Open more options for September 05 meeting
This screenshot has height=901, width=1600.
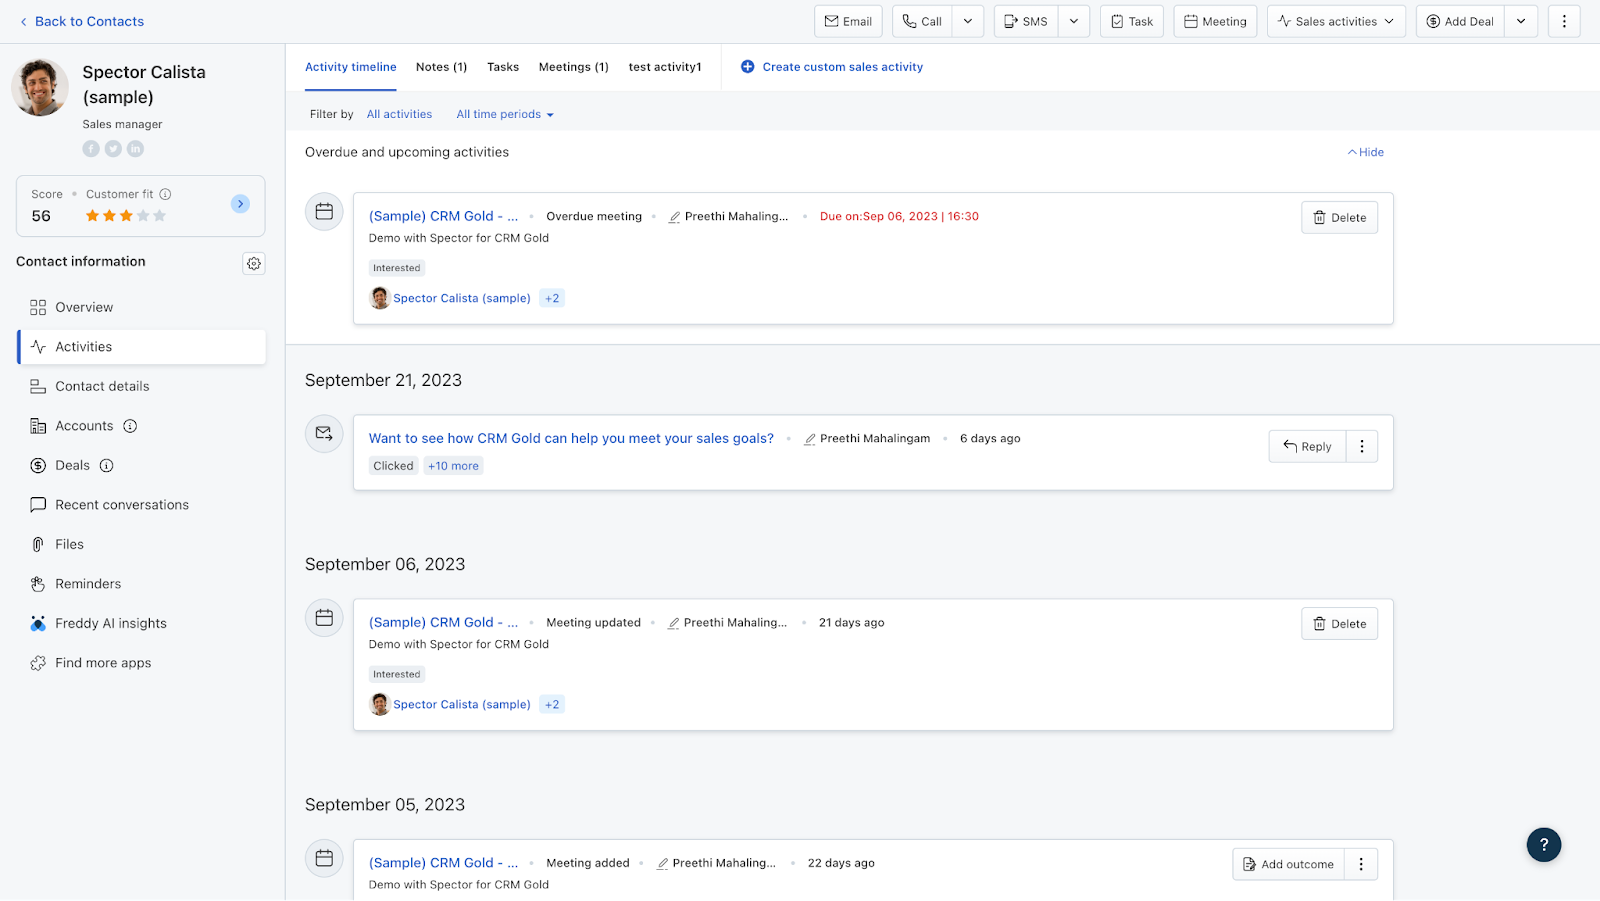point(1361,864)
